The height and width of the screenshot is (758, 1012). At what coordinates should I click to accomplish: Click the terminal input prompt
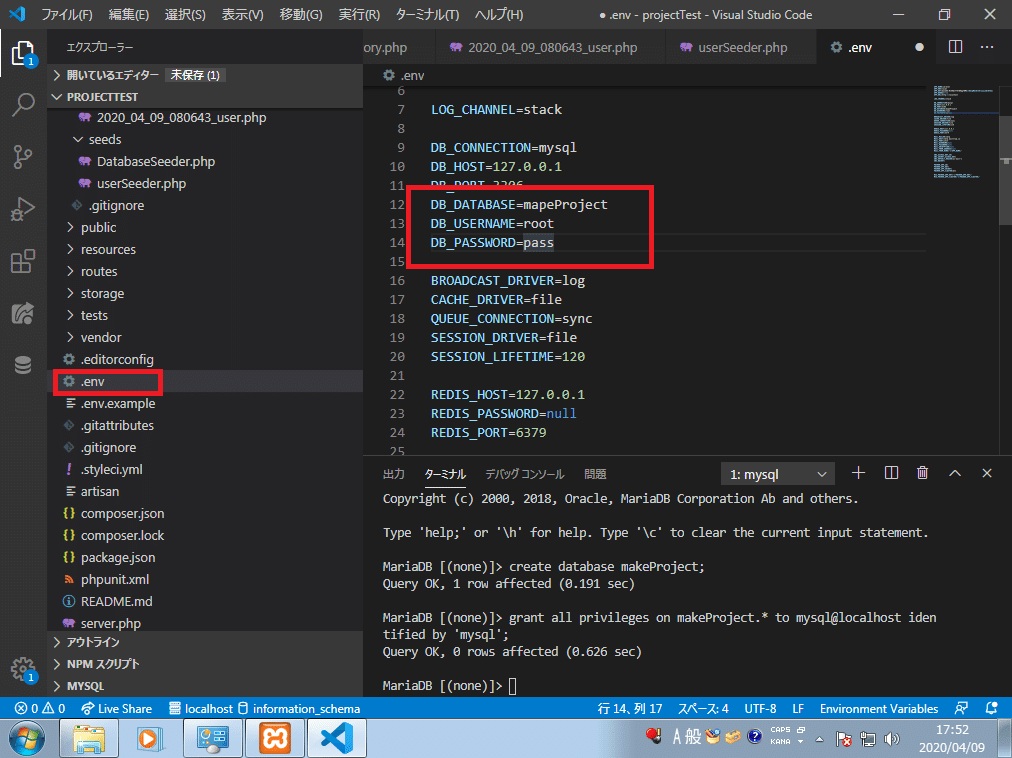point(512,686)
